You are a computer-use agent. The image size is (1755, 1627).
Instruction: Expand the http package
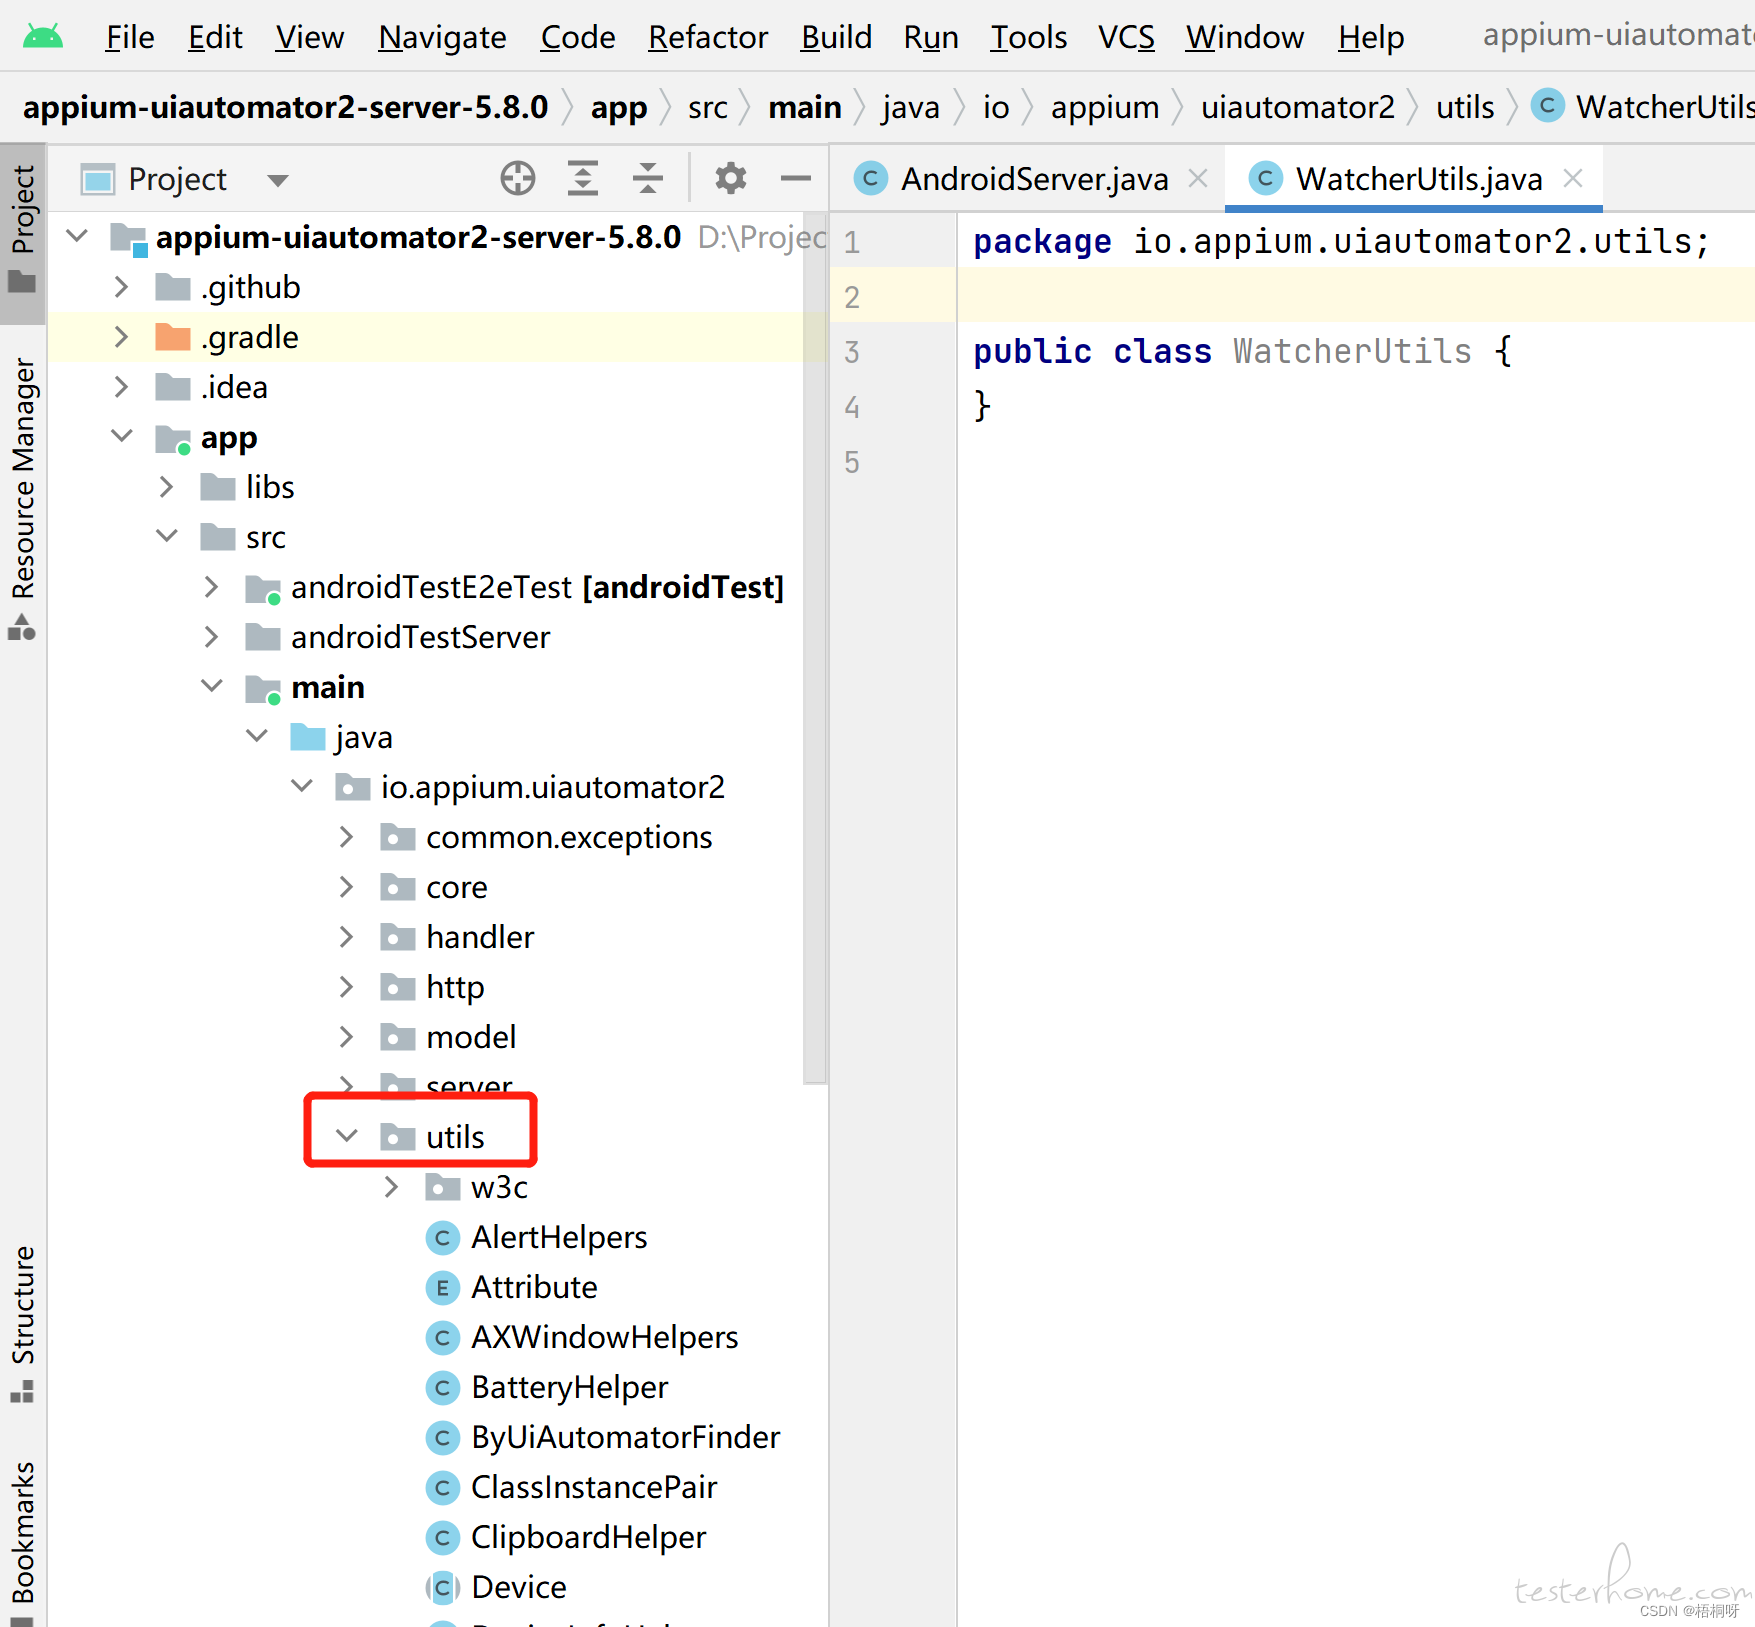[x=346, y=987]
